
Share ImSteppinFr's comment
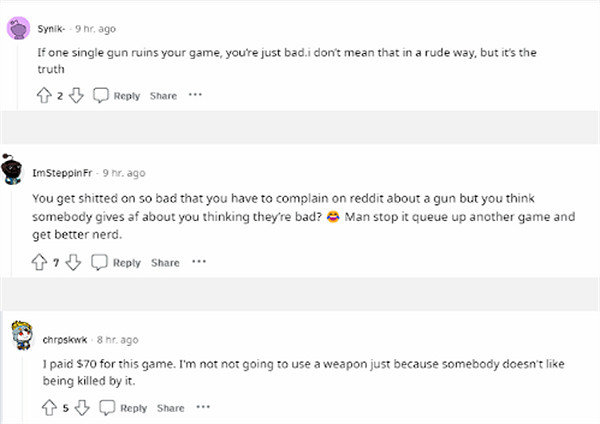click(164, 263)
